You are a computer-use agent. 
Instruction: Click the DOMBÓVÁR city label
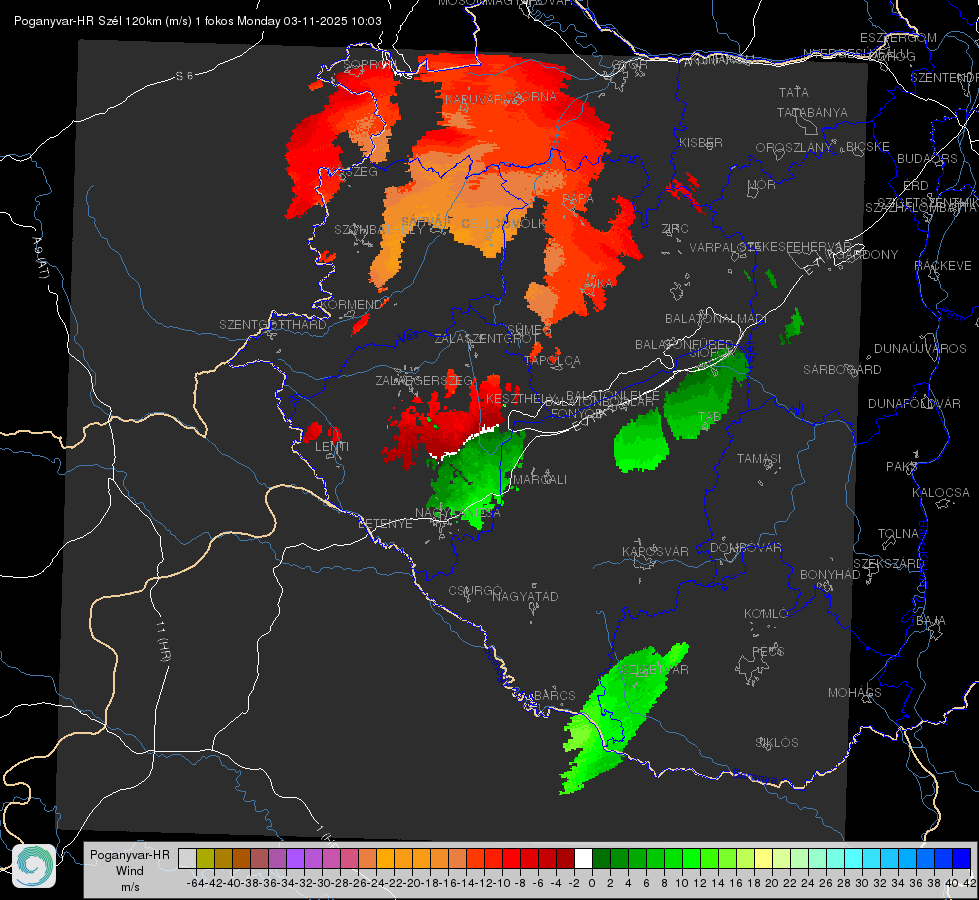(x=745, y=547)
